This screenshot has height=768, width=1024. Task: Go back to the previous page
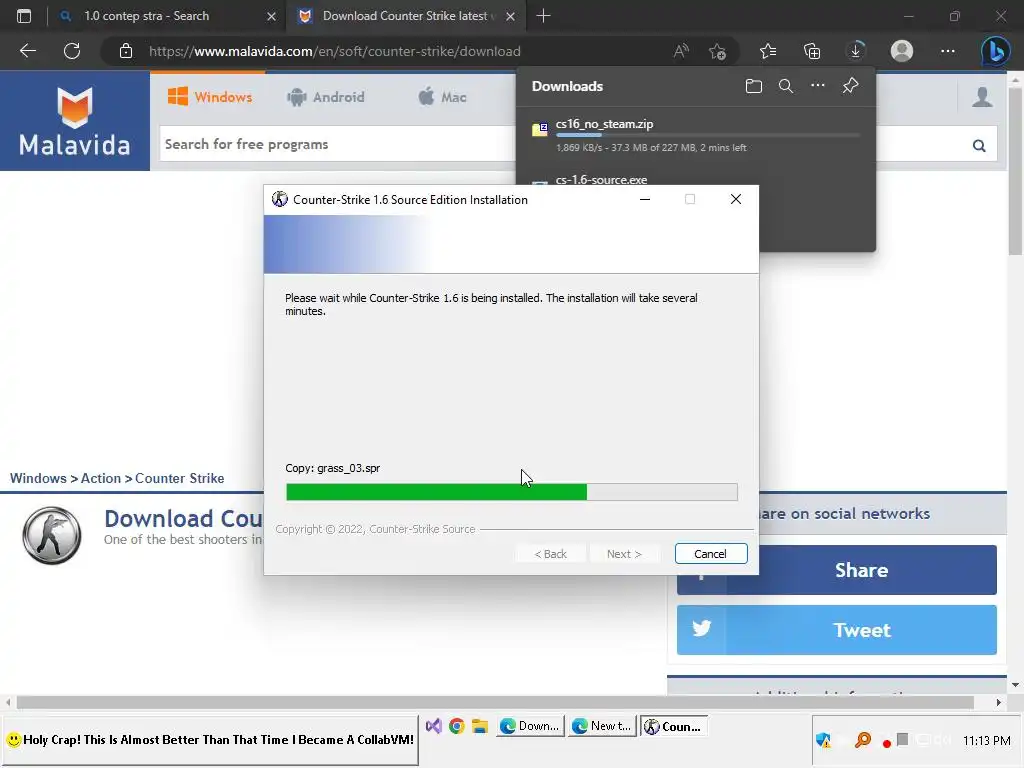pyautogui.click(x=27, y=51)
